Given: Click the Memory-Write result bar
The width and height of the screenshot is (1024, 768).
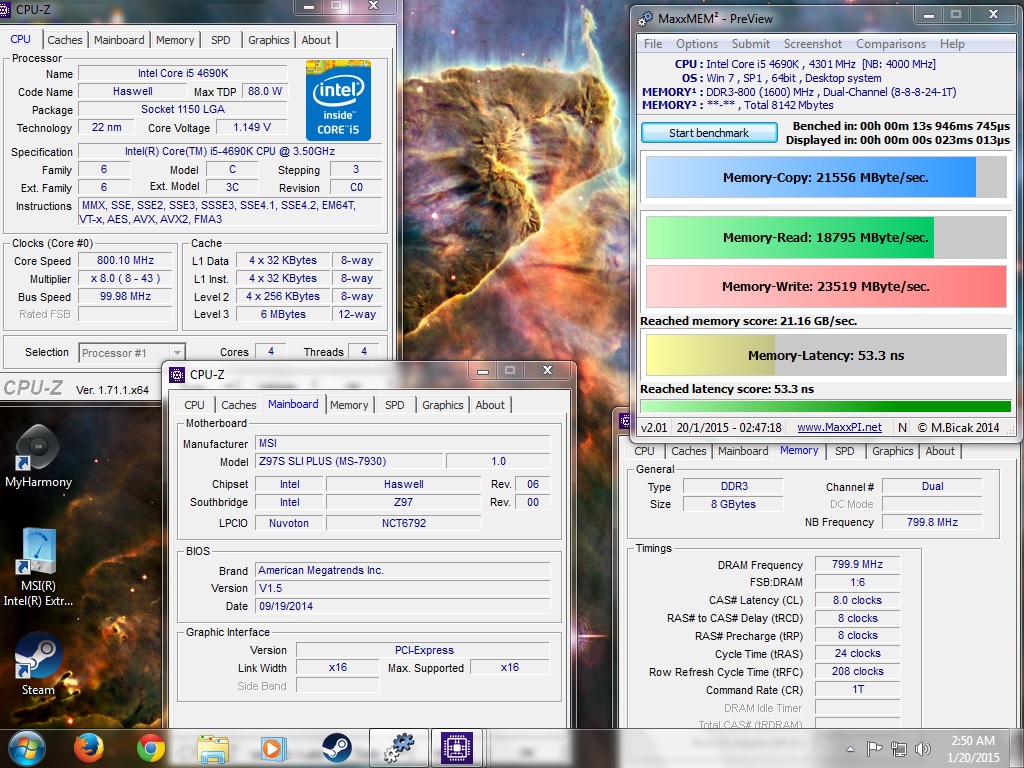Looking at the screenshot, I should pyautogui.click(x=826, y=287).
